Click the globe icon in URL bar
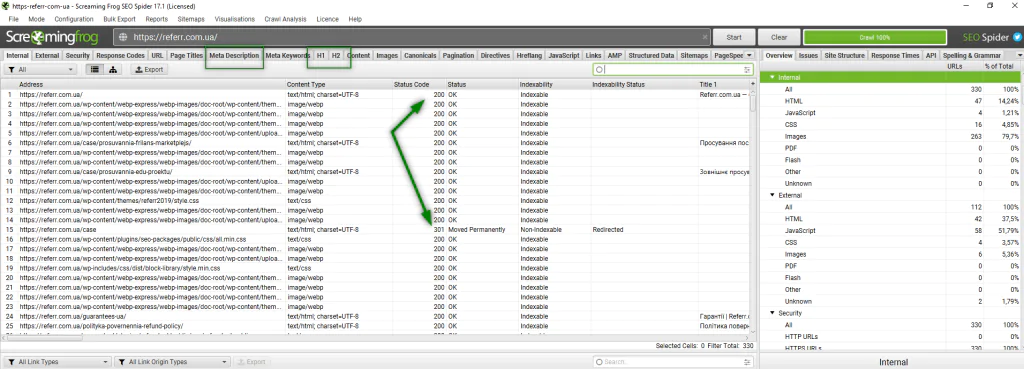 point(123,37)
